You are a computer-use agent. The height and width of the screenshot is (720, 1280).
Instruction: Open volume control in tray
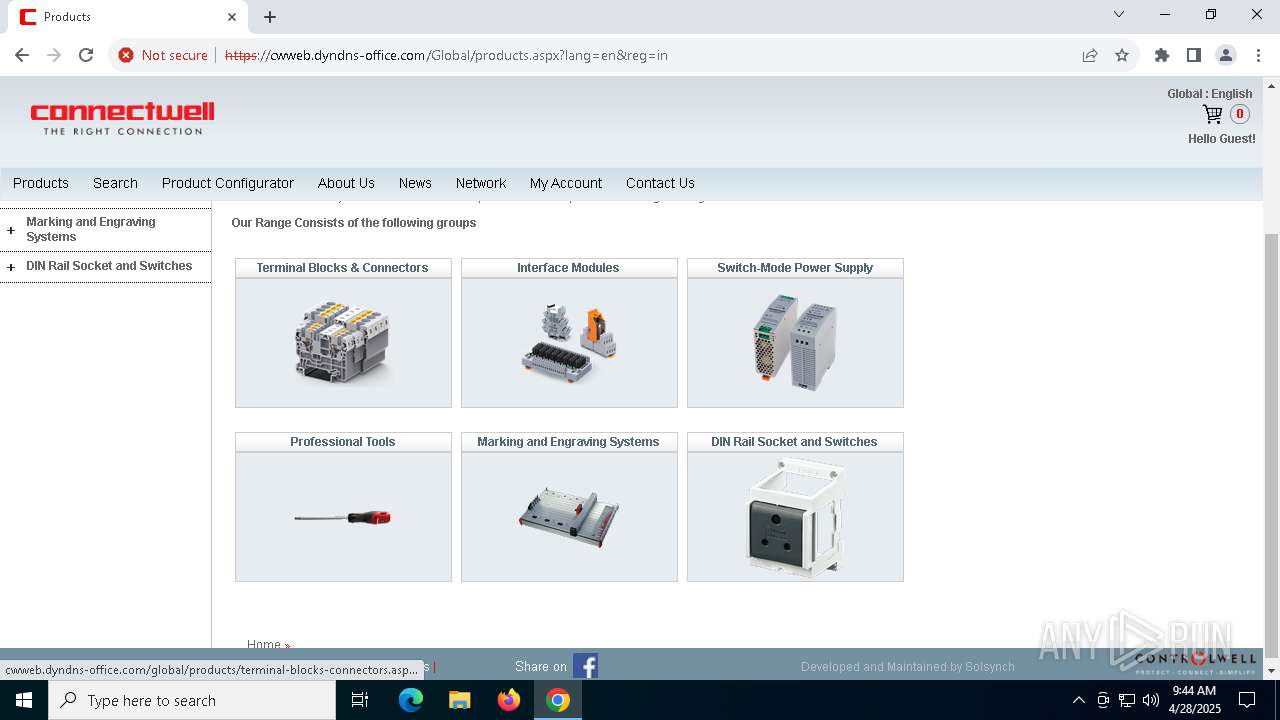1151,700
